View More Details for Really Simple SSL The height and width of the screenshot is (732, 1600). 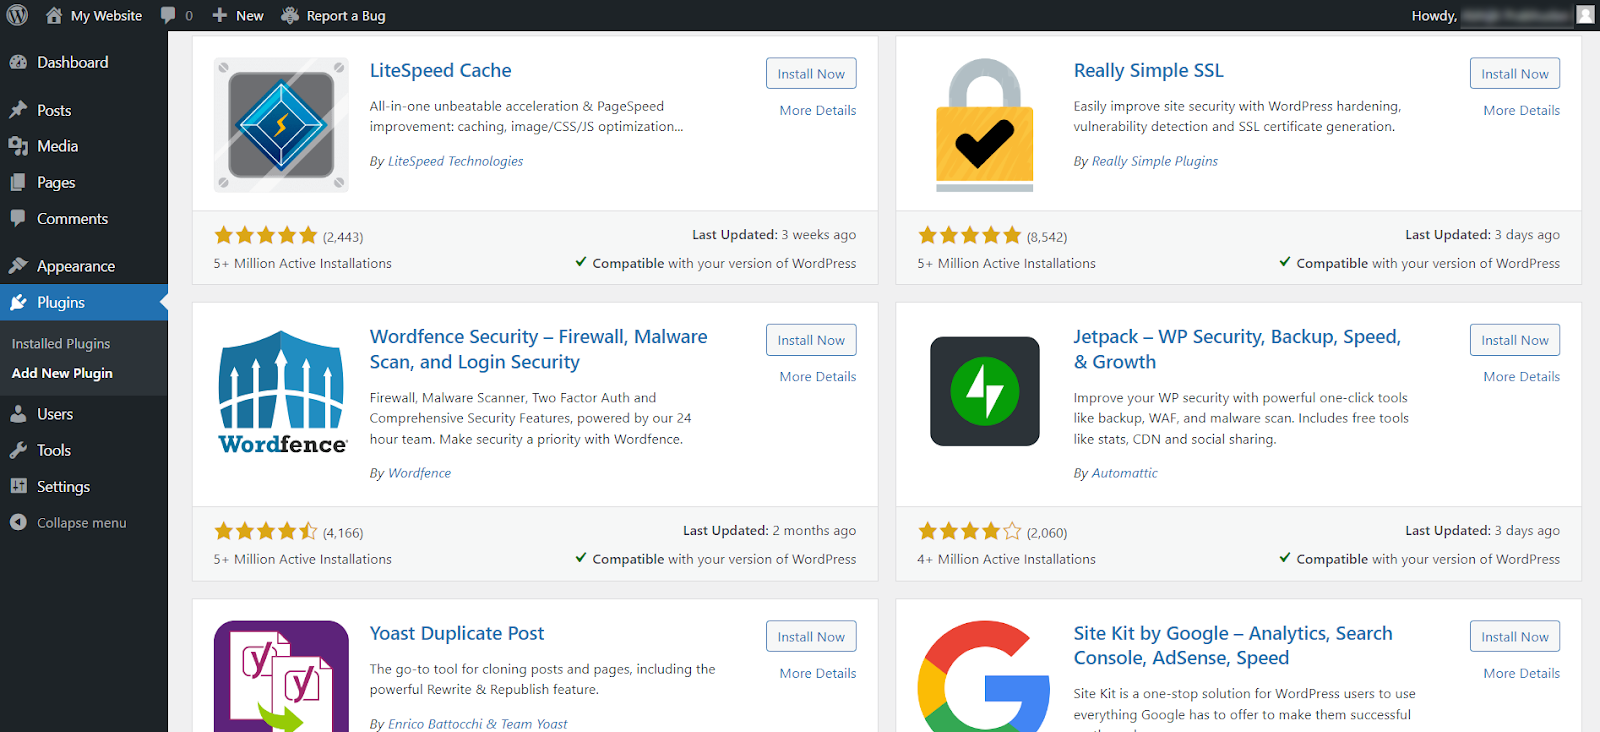point(1522,110)
